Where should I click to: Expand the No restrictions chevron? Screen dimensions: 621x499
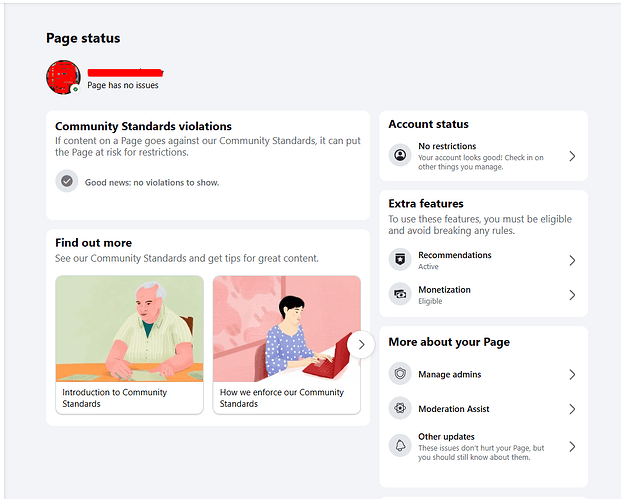coord(572,156)
